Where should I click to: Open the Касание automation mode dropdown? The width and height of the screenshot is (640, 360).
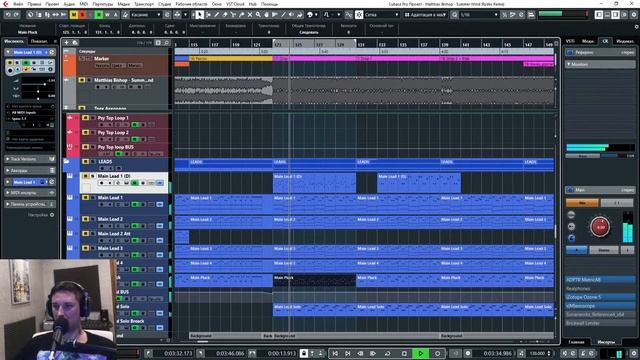(146, 15)
